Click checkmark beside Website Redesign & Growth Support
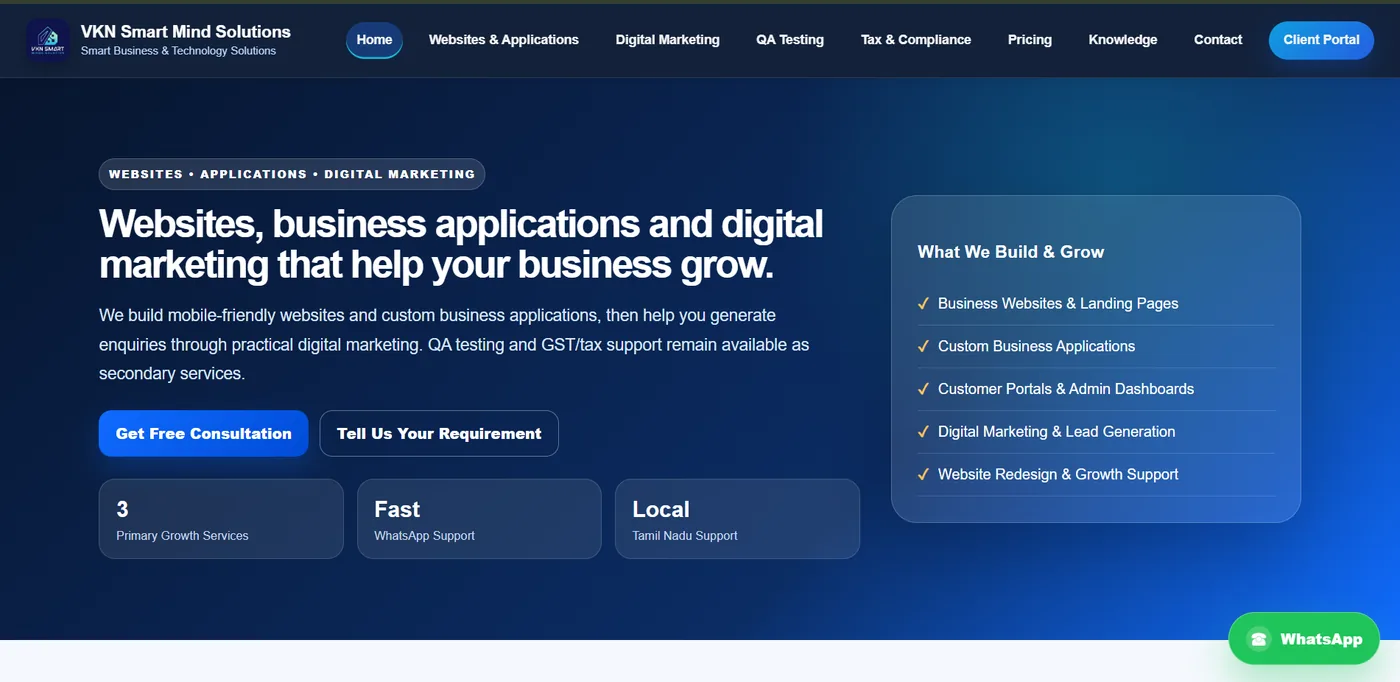This screenshot has height=682, width=1400. coord(923,474)
